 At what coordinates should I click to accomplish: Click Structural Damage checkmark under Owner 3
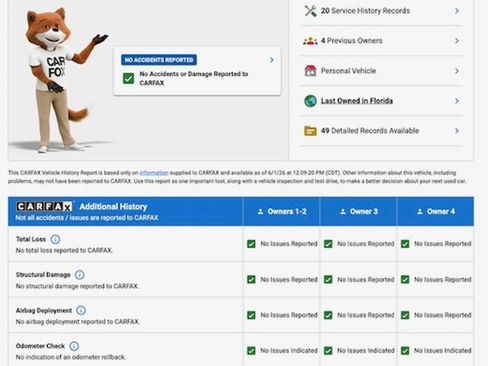pos(328,279)
